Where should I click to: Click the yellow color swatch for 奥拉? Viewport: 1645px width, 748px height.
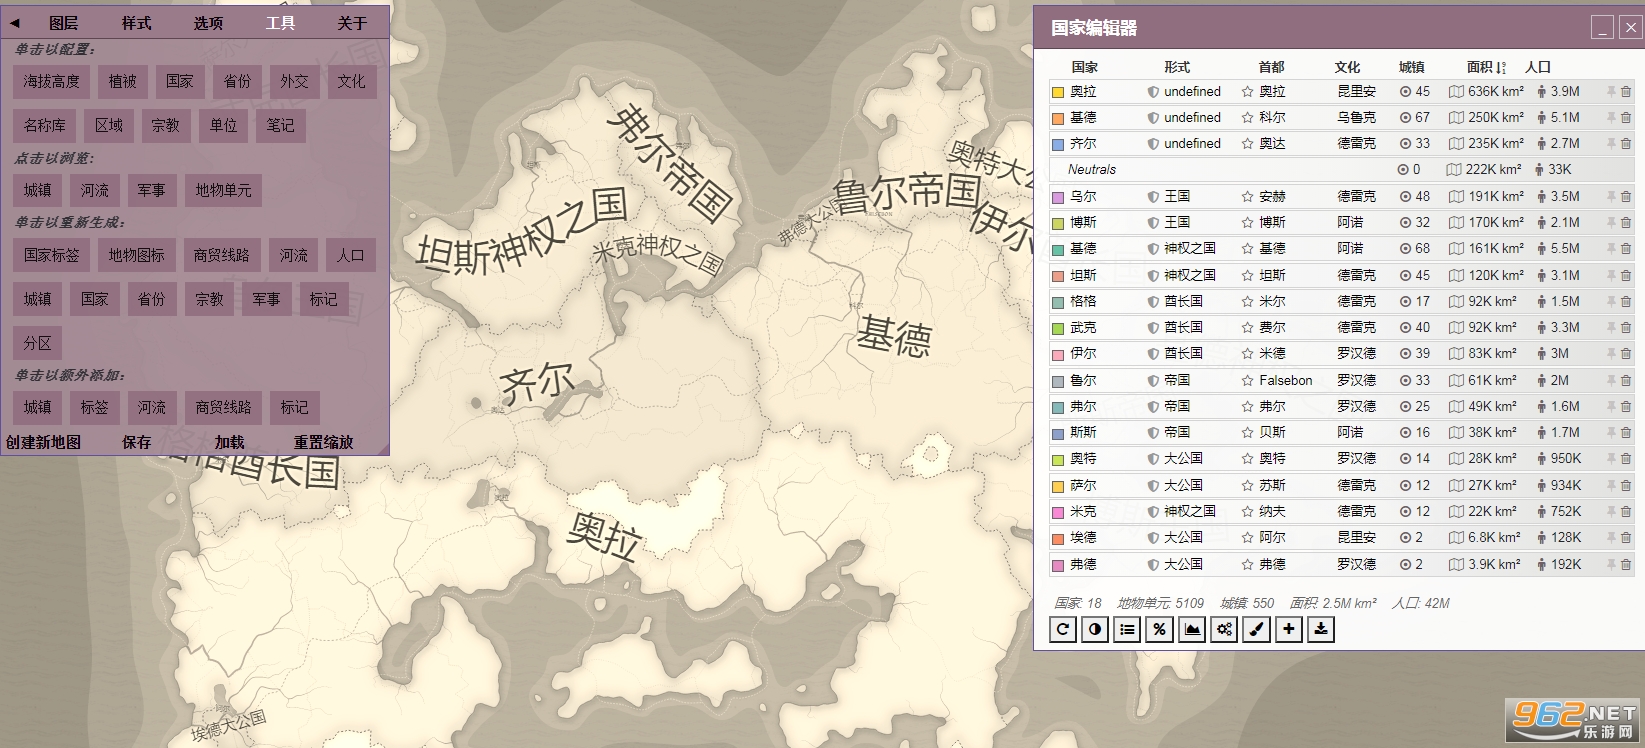point(1058,92)
